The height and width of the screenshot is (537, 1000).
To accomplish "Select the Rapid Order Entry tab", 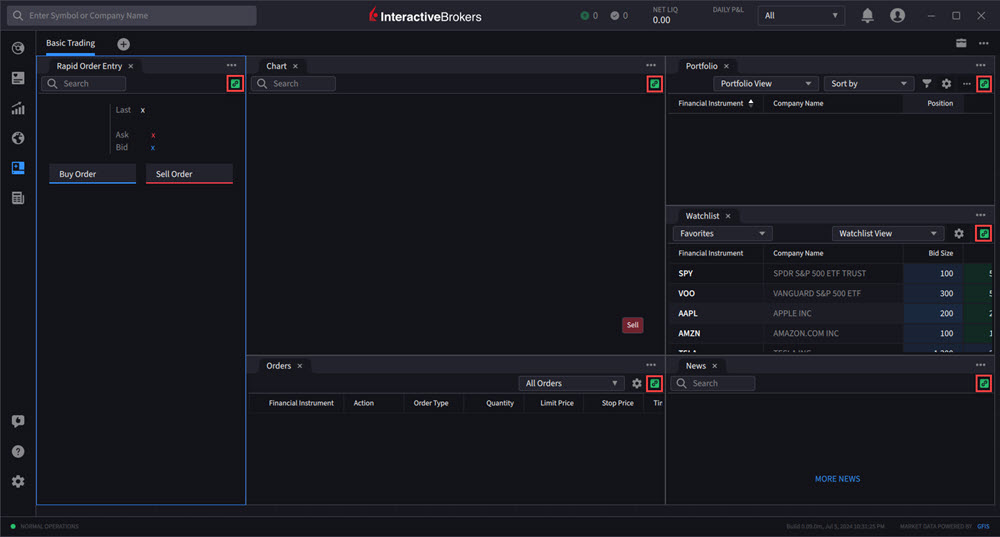I will click(x=89, y=66).
